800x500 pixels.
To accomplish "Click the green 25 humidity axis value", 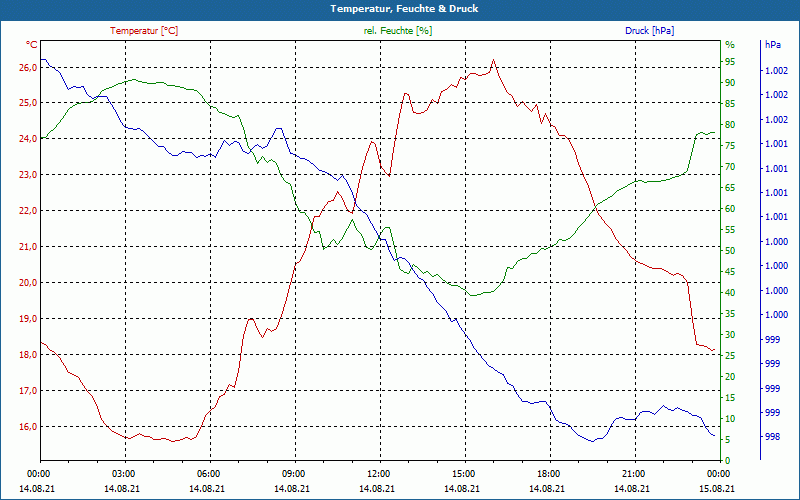I will point(730,356).
